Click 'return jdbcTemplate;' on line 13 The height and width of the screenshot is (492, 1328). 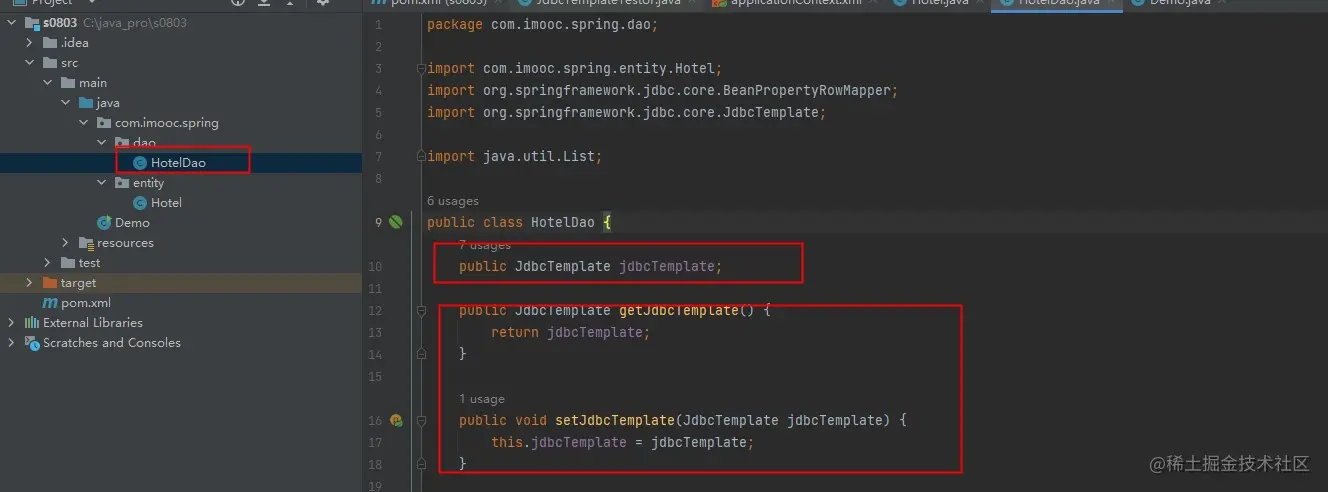tap(570, 332)
